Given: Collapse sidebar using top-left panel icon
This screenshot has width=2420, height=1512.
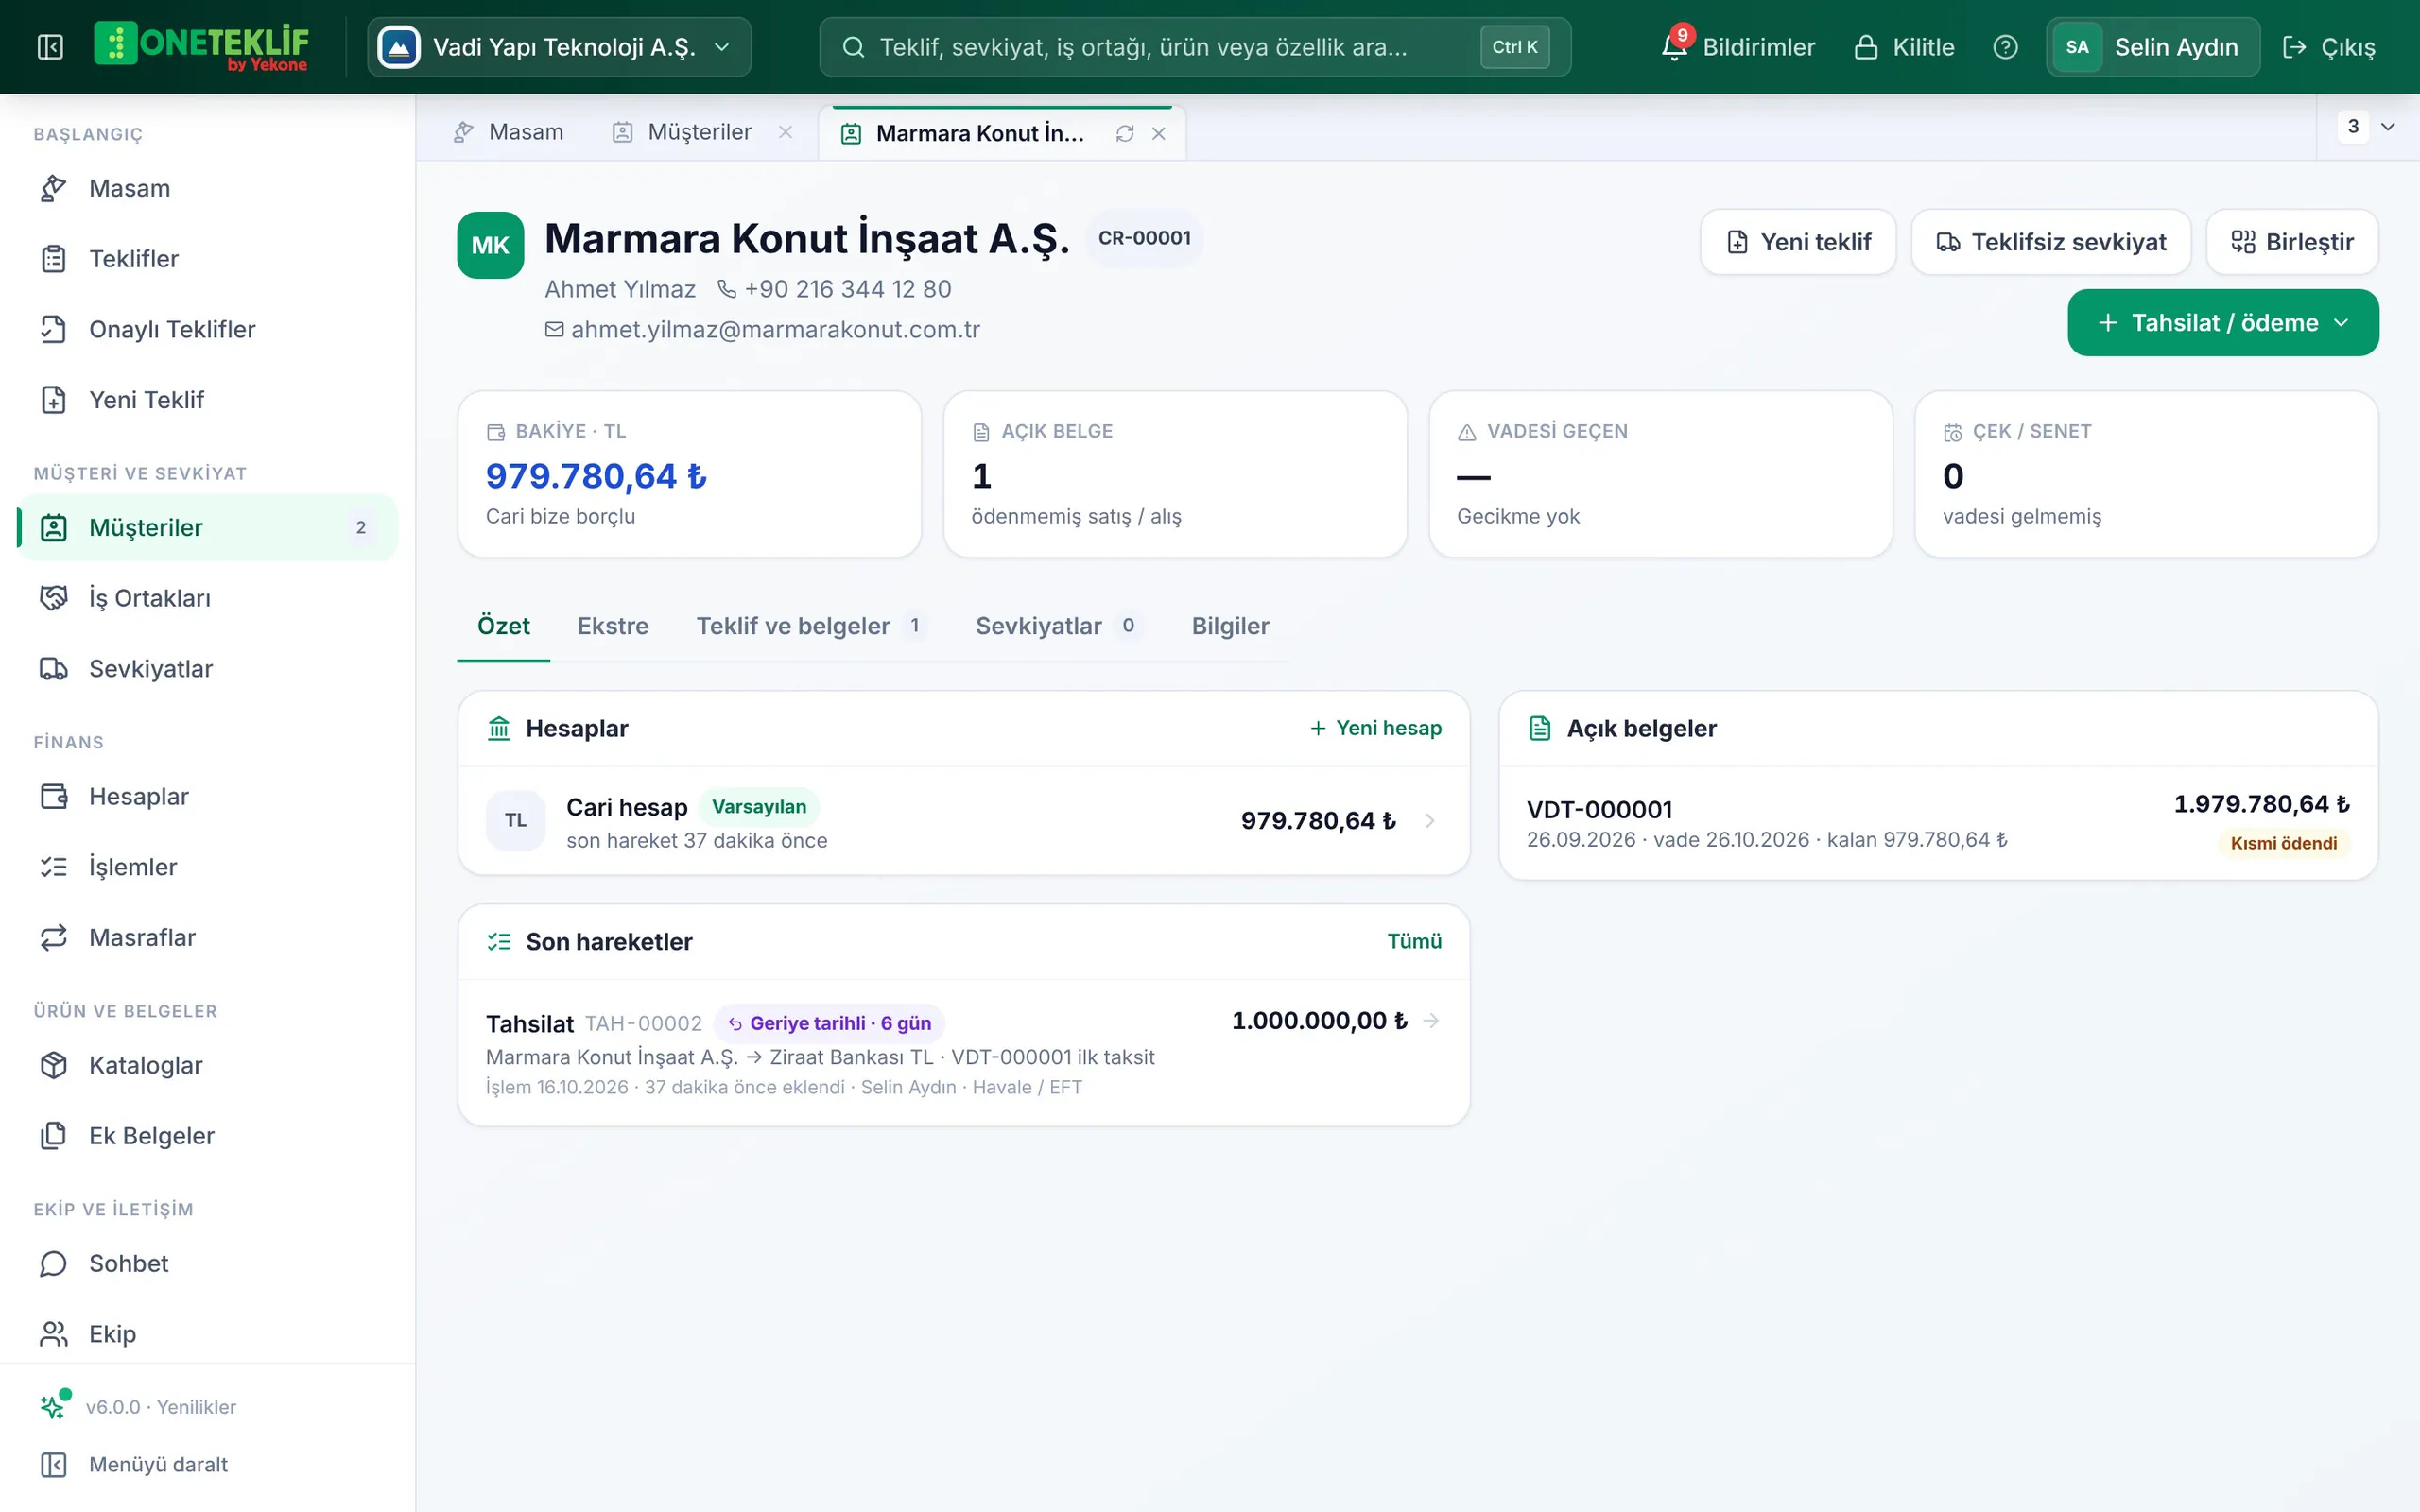Looking at the screenshot, I should (50, 47).
